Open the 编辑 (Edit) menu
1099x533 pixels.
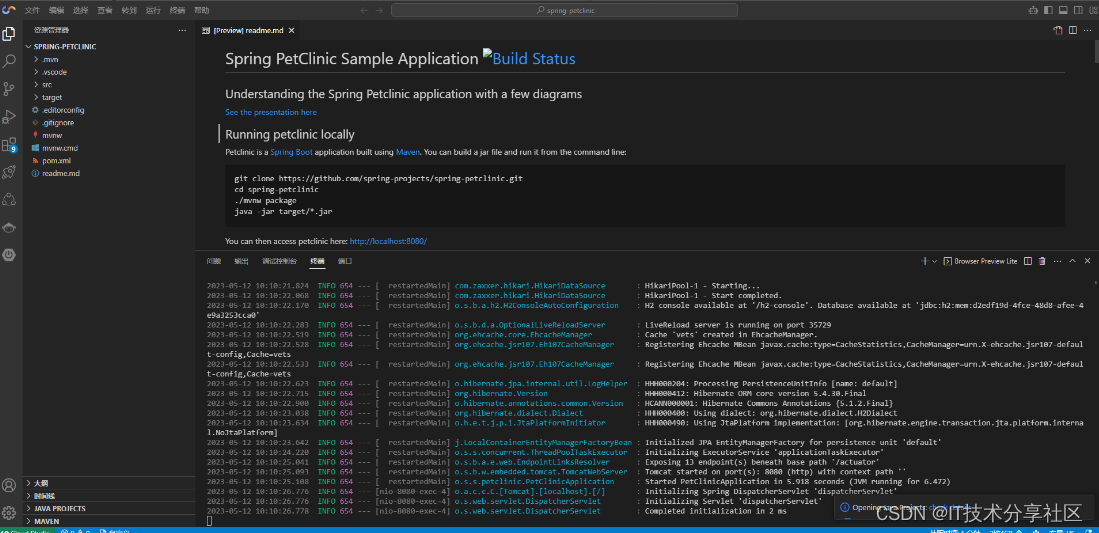click(56, 11)
